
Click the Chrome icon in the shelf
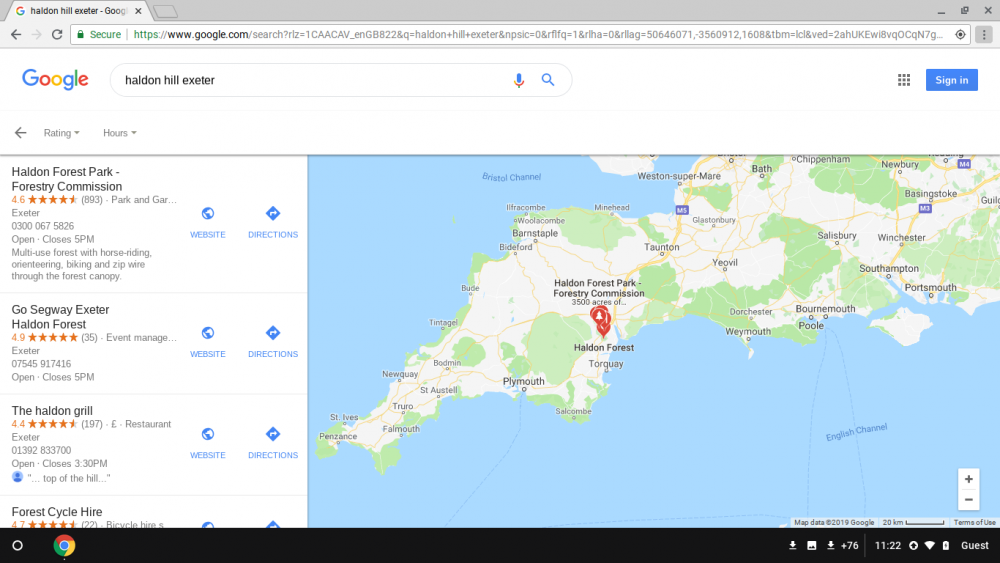pos(64,545)
